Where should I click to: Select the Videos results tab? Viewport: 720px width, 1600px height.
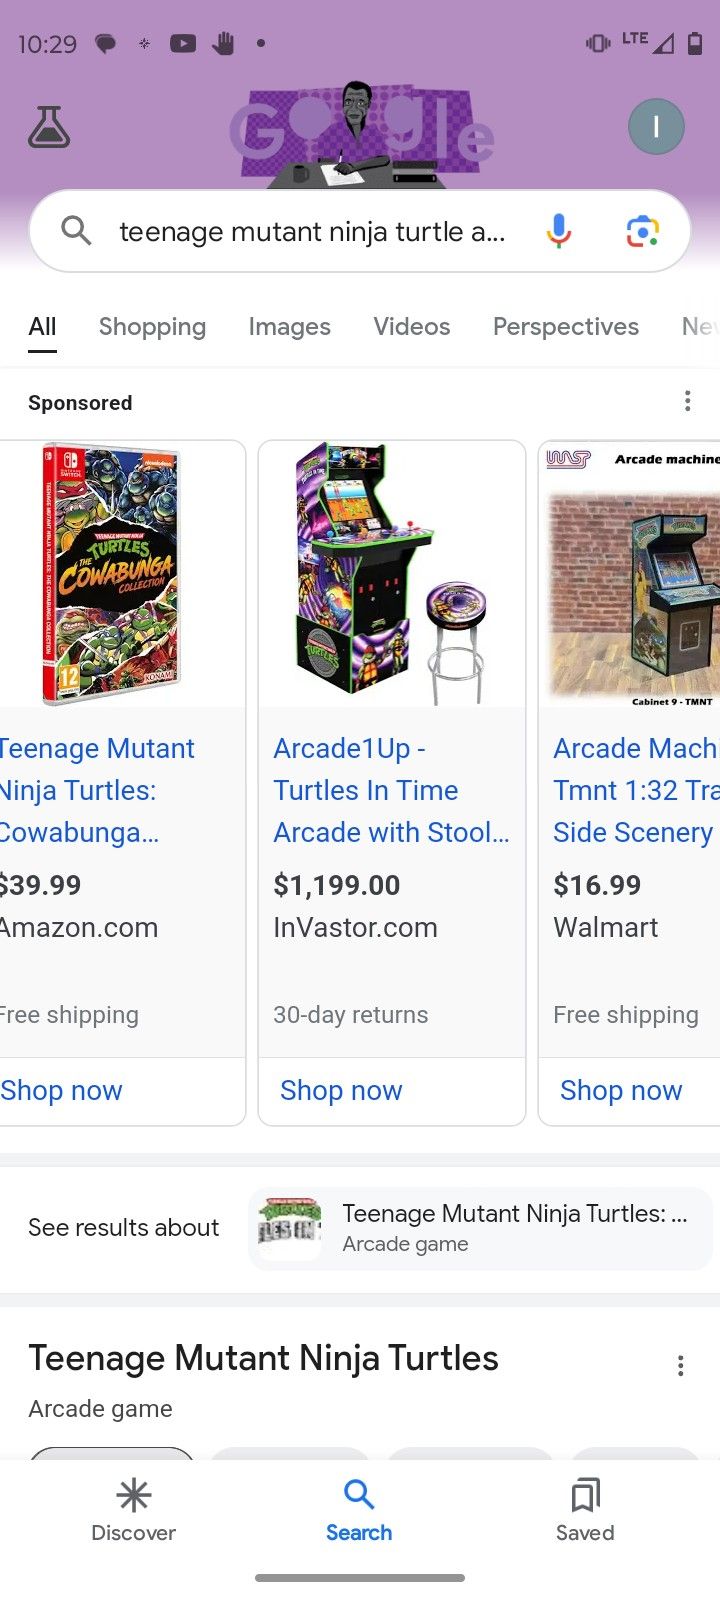411,327
